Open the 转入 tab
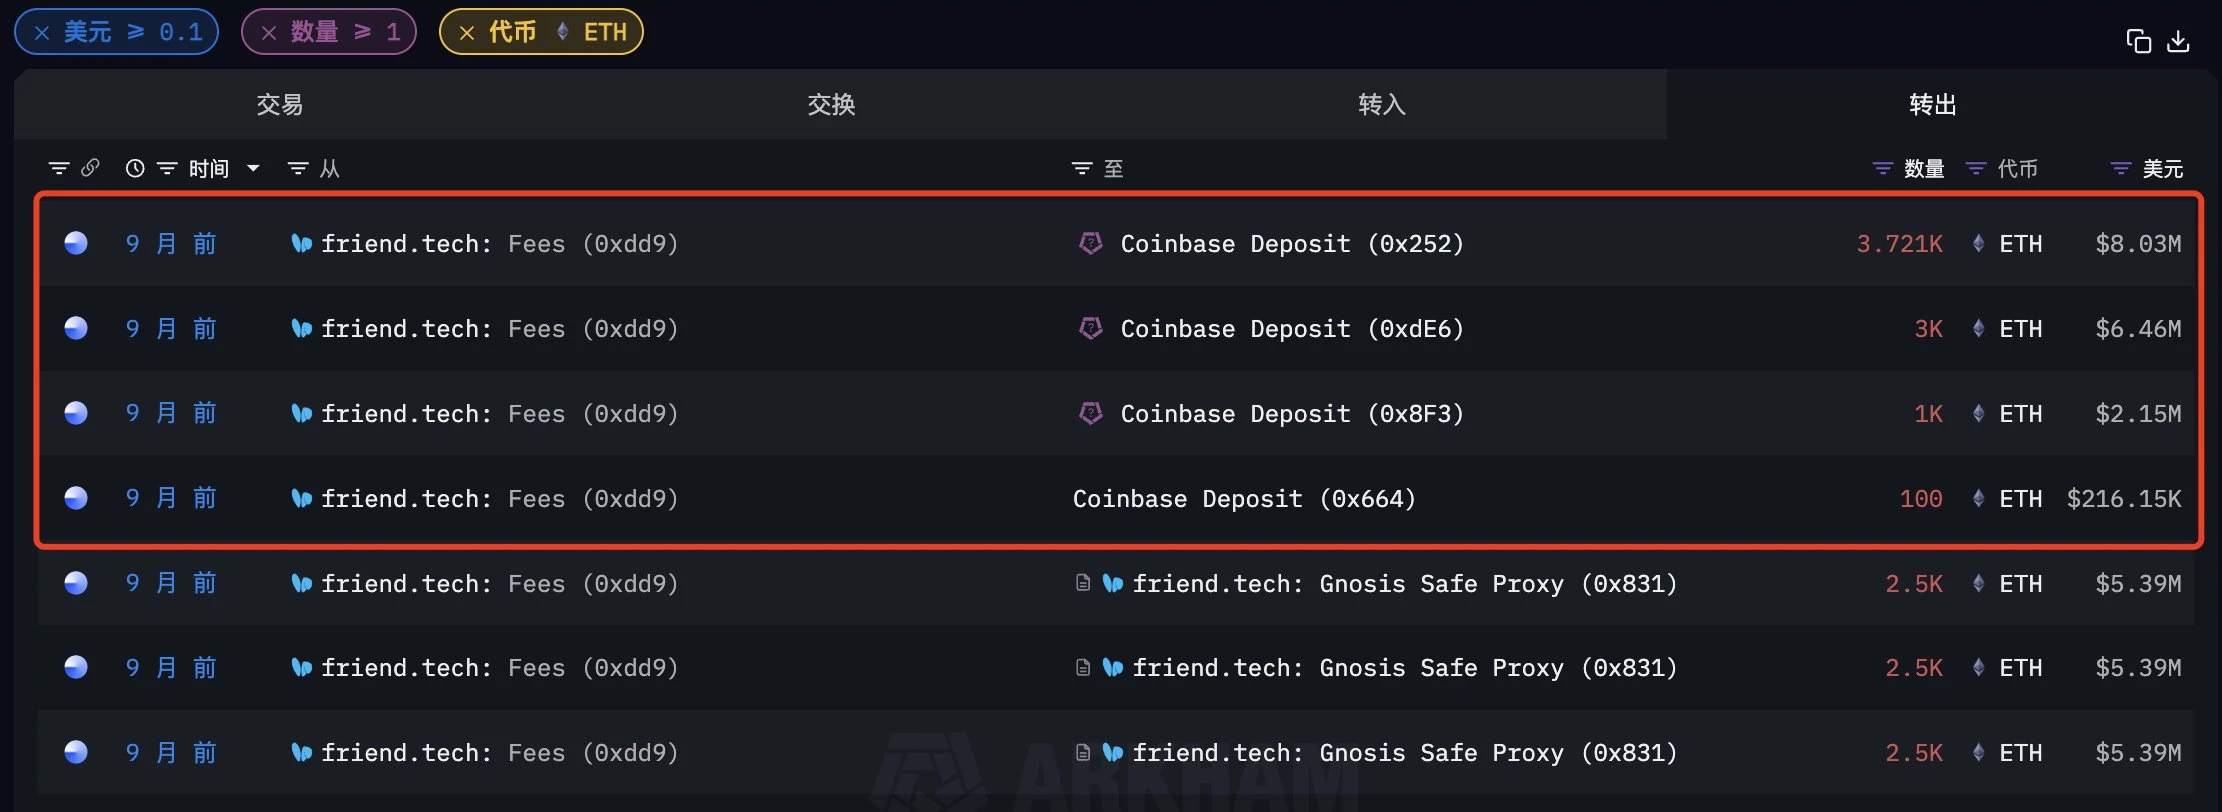2222x812 pixels. [x=1381, y=105]
